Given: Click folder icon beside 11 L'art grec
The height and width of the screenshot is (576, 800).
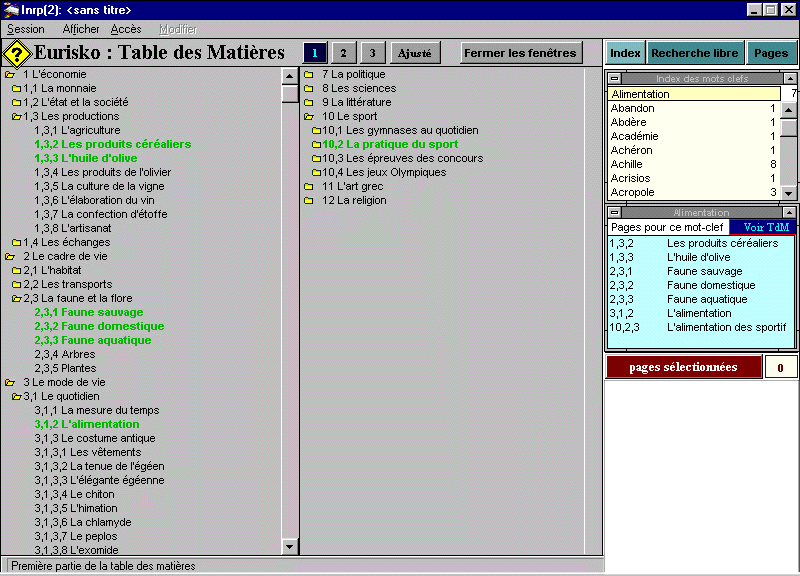Looking at the screenshot, I should (x=308, y=187).
